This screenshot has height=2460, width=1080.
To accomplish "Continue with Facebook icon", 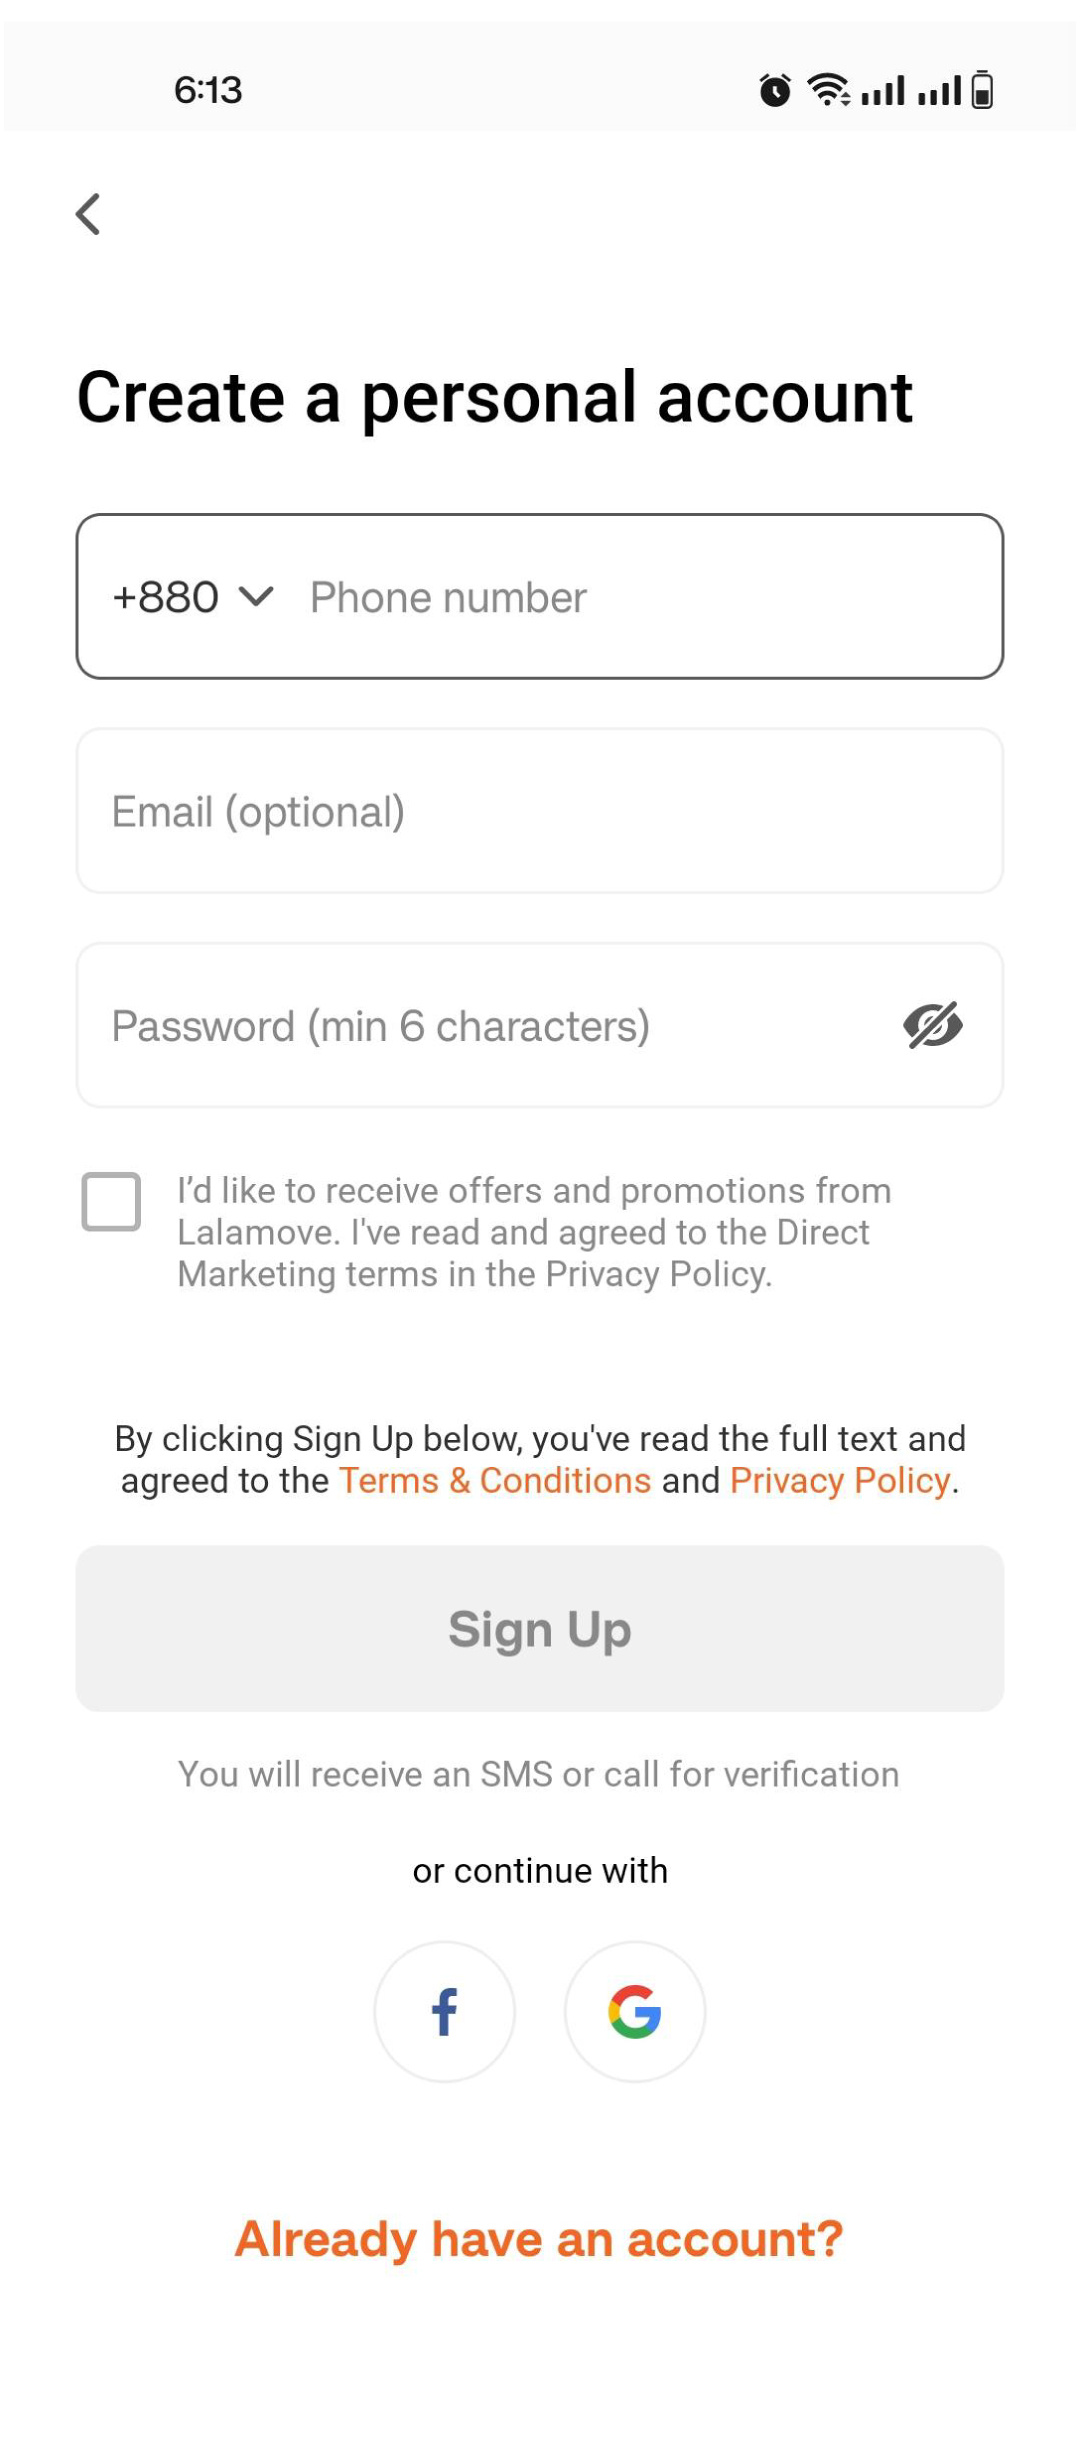I will (445, 2012).
